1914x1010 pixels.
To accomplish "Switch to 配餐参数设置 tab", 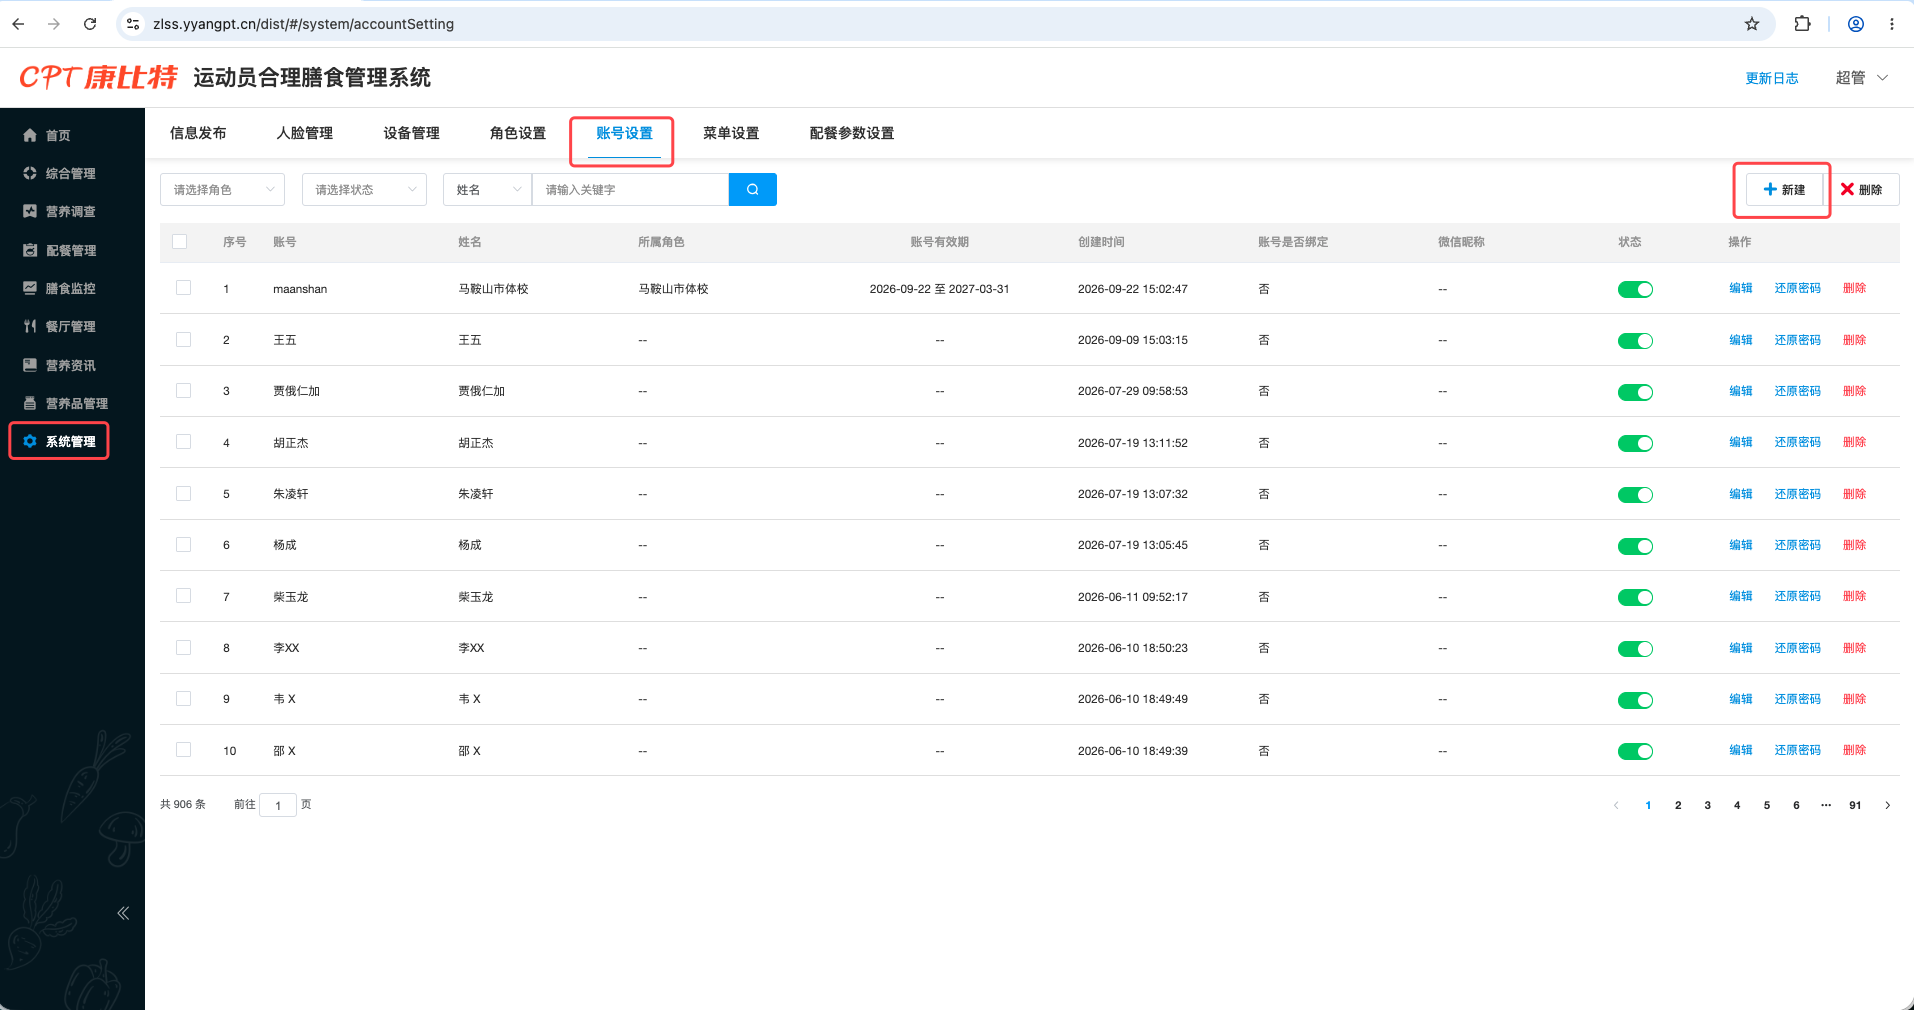I will 852,133.
